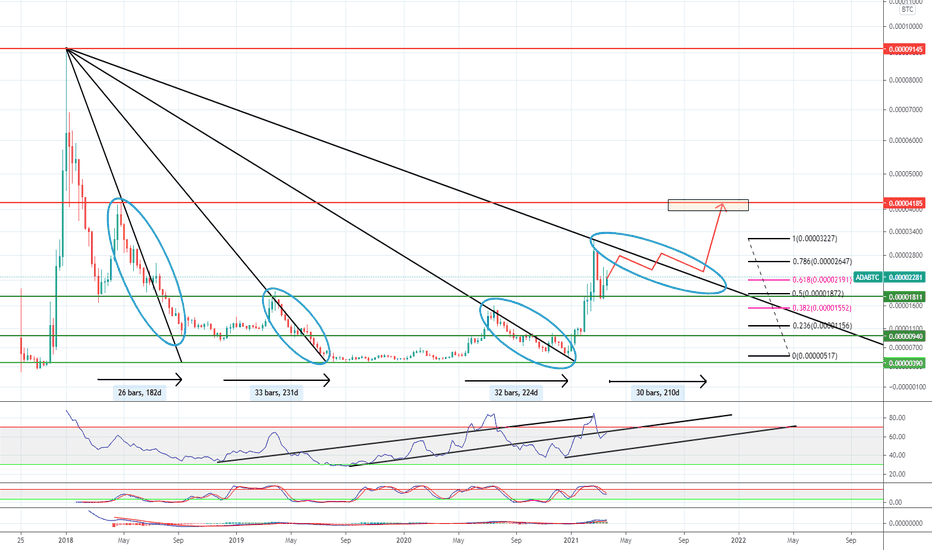Click the 0.00008000 price axis value

(906, 80)
